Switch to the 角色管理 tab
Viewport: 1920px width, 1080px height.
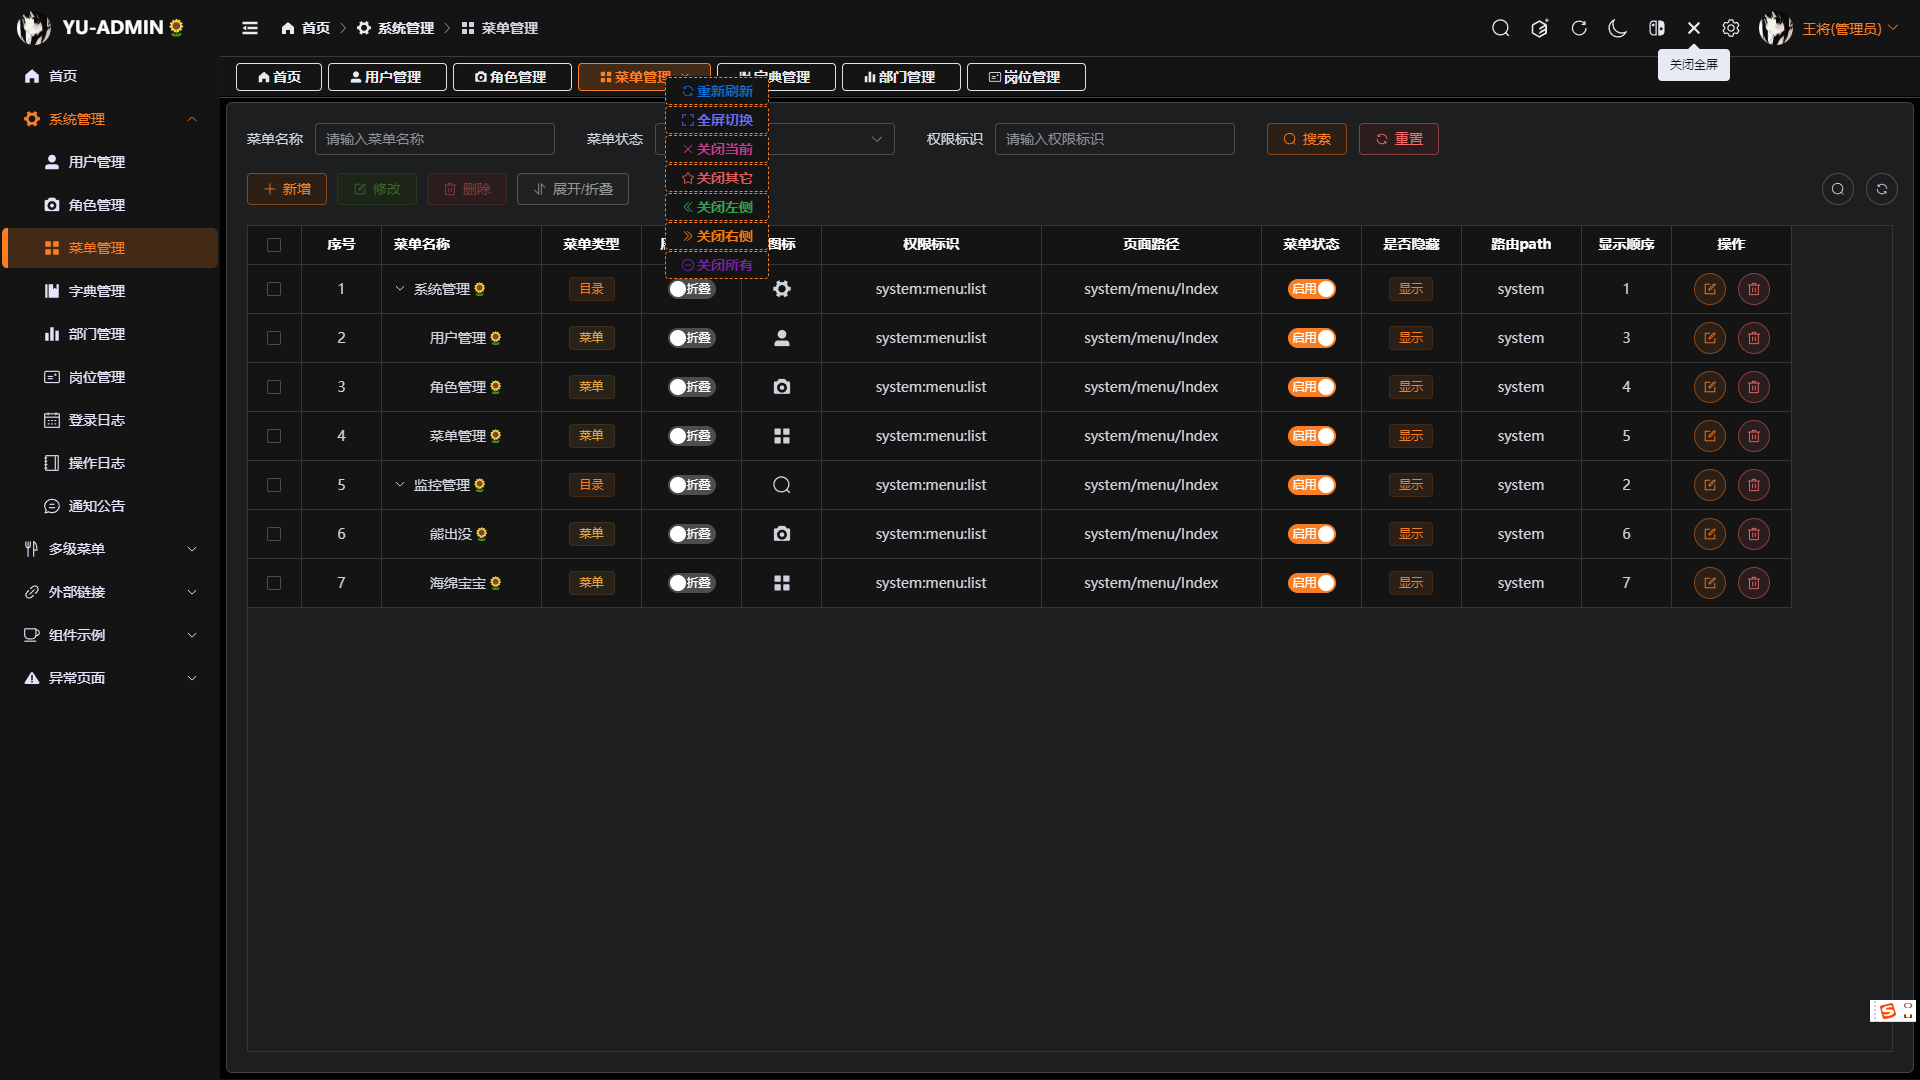[512, 77]
